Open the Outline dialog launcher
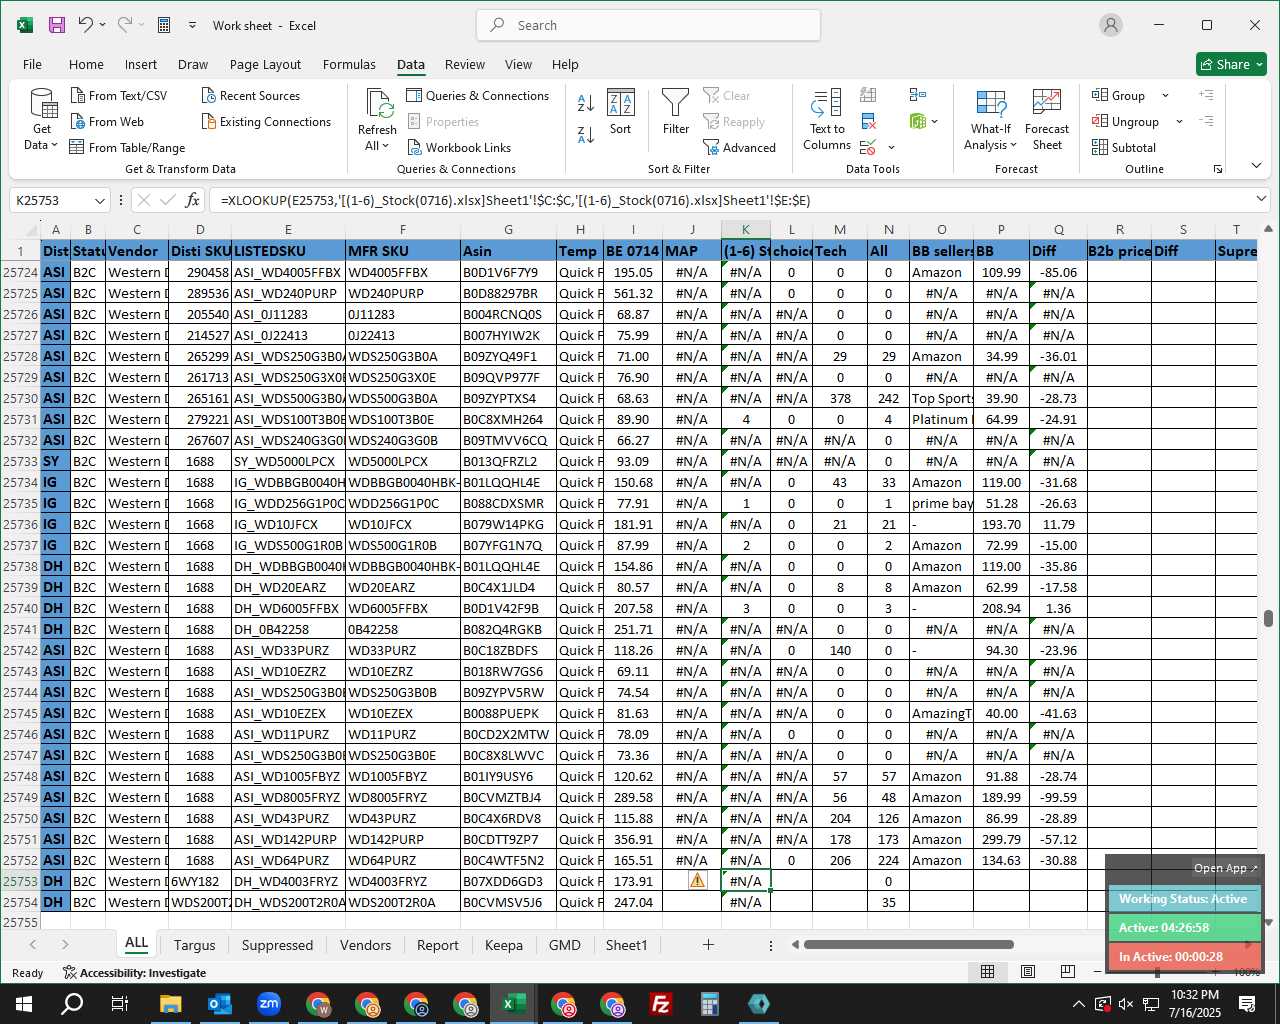The image size is (1280, 1024). tap(1218, 169)
